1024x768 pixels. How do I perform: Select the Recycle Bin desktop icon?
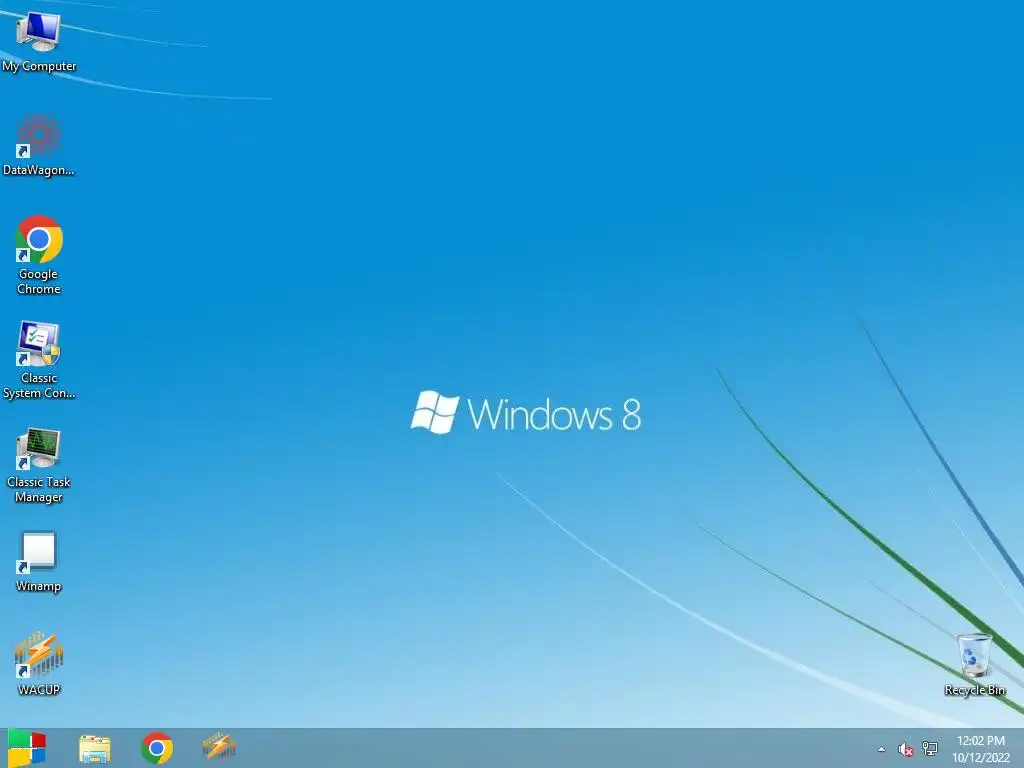pyautogui.click(x=974, y=664)
